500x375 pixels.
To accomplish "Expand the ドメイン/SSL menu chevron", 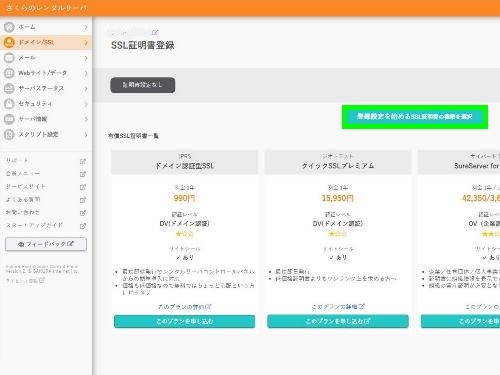I will [86, 42].
